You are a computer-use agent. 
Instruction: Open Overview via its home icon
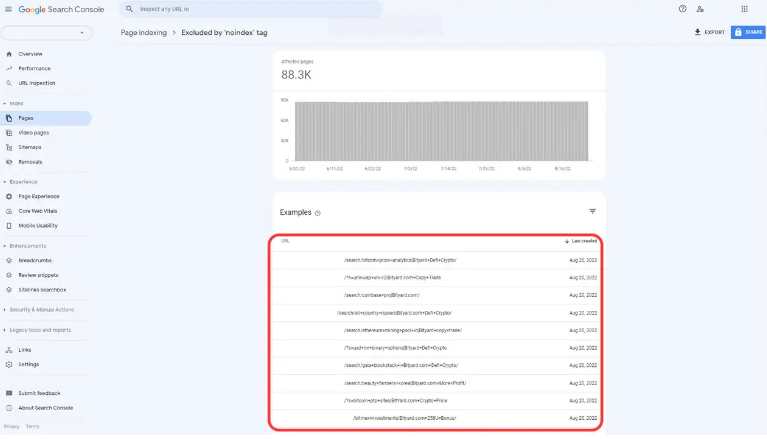click(x=9, y=54)
